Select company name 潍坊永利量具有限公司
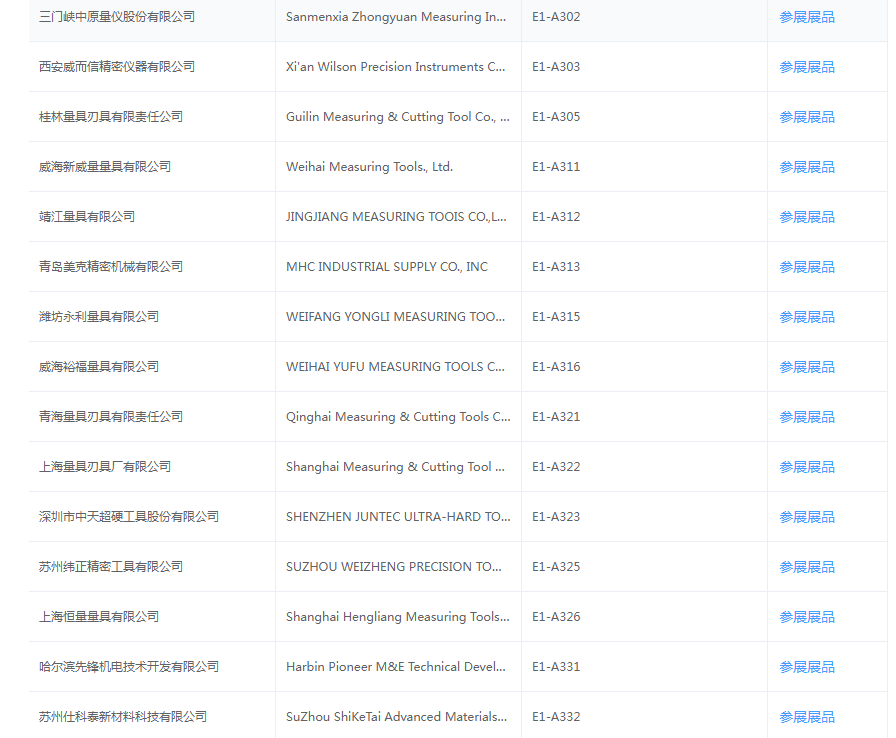 pos(99,316)
